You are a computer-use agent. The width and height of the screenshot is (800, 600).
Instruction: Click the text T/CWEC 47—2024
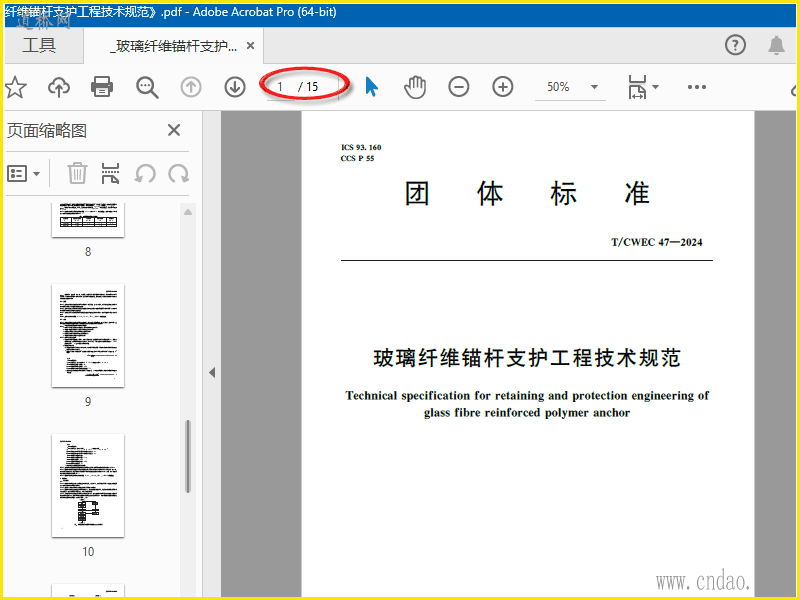pyautogui.click(x=657, y=242)
